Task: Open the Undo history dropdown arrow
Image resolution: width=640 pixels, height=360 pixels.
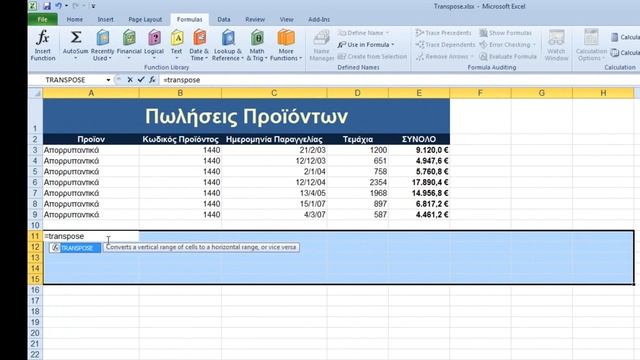Action: [x=66, y=6]
